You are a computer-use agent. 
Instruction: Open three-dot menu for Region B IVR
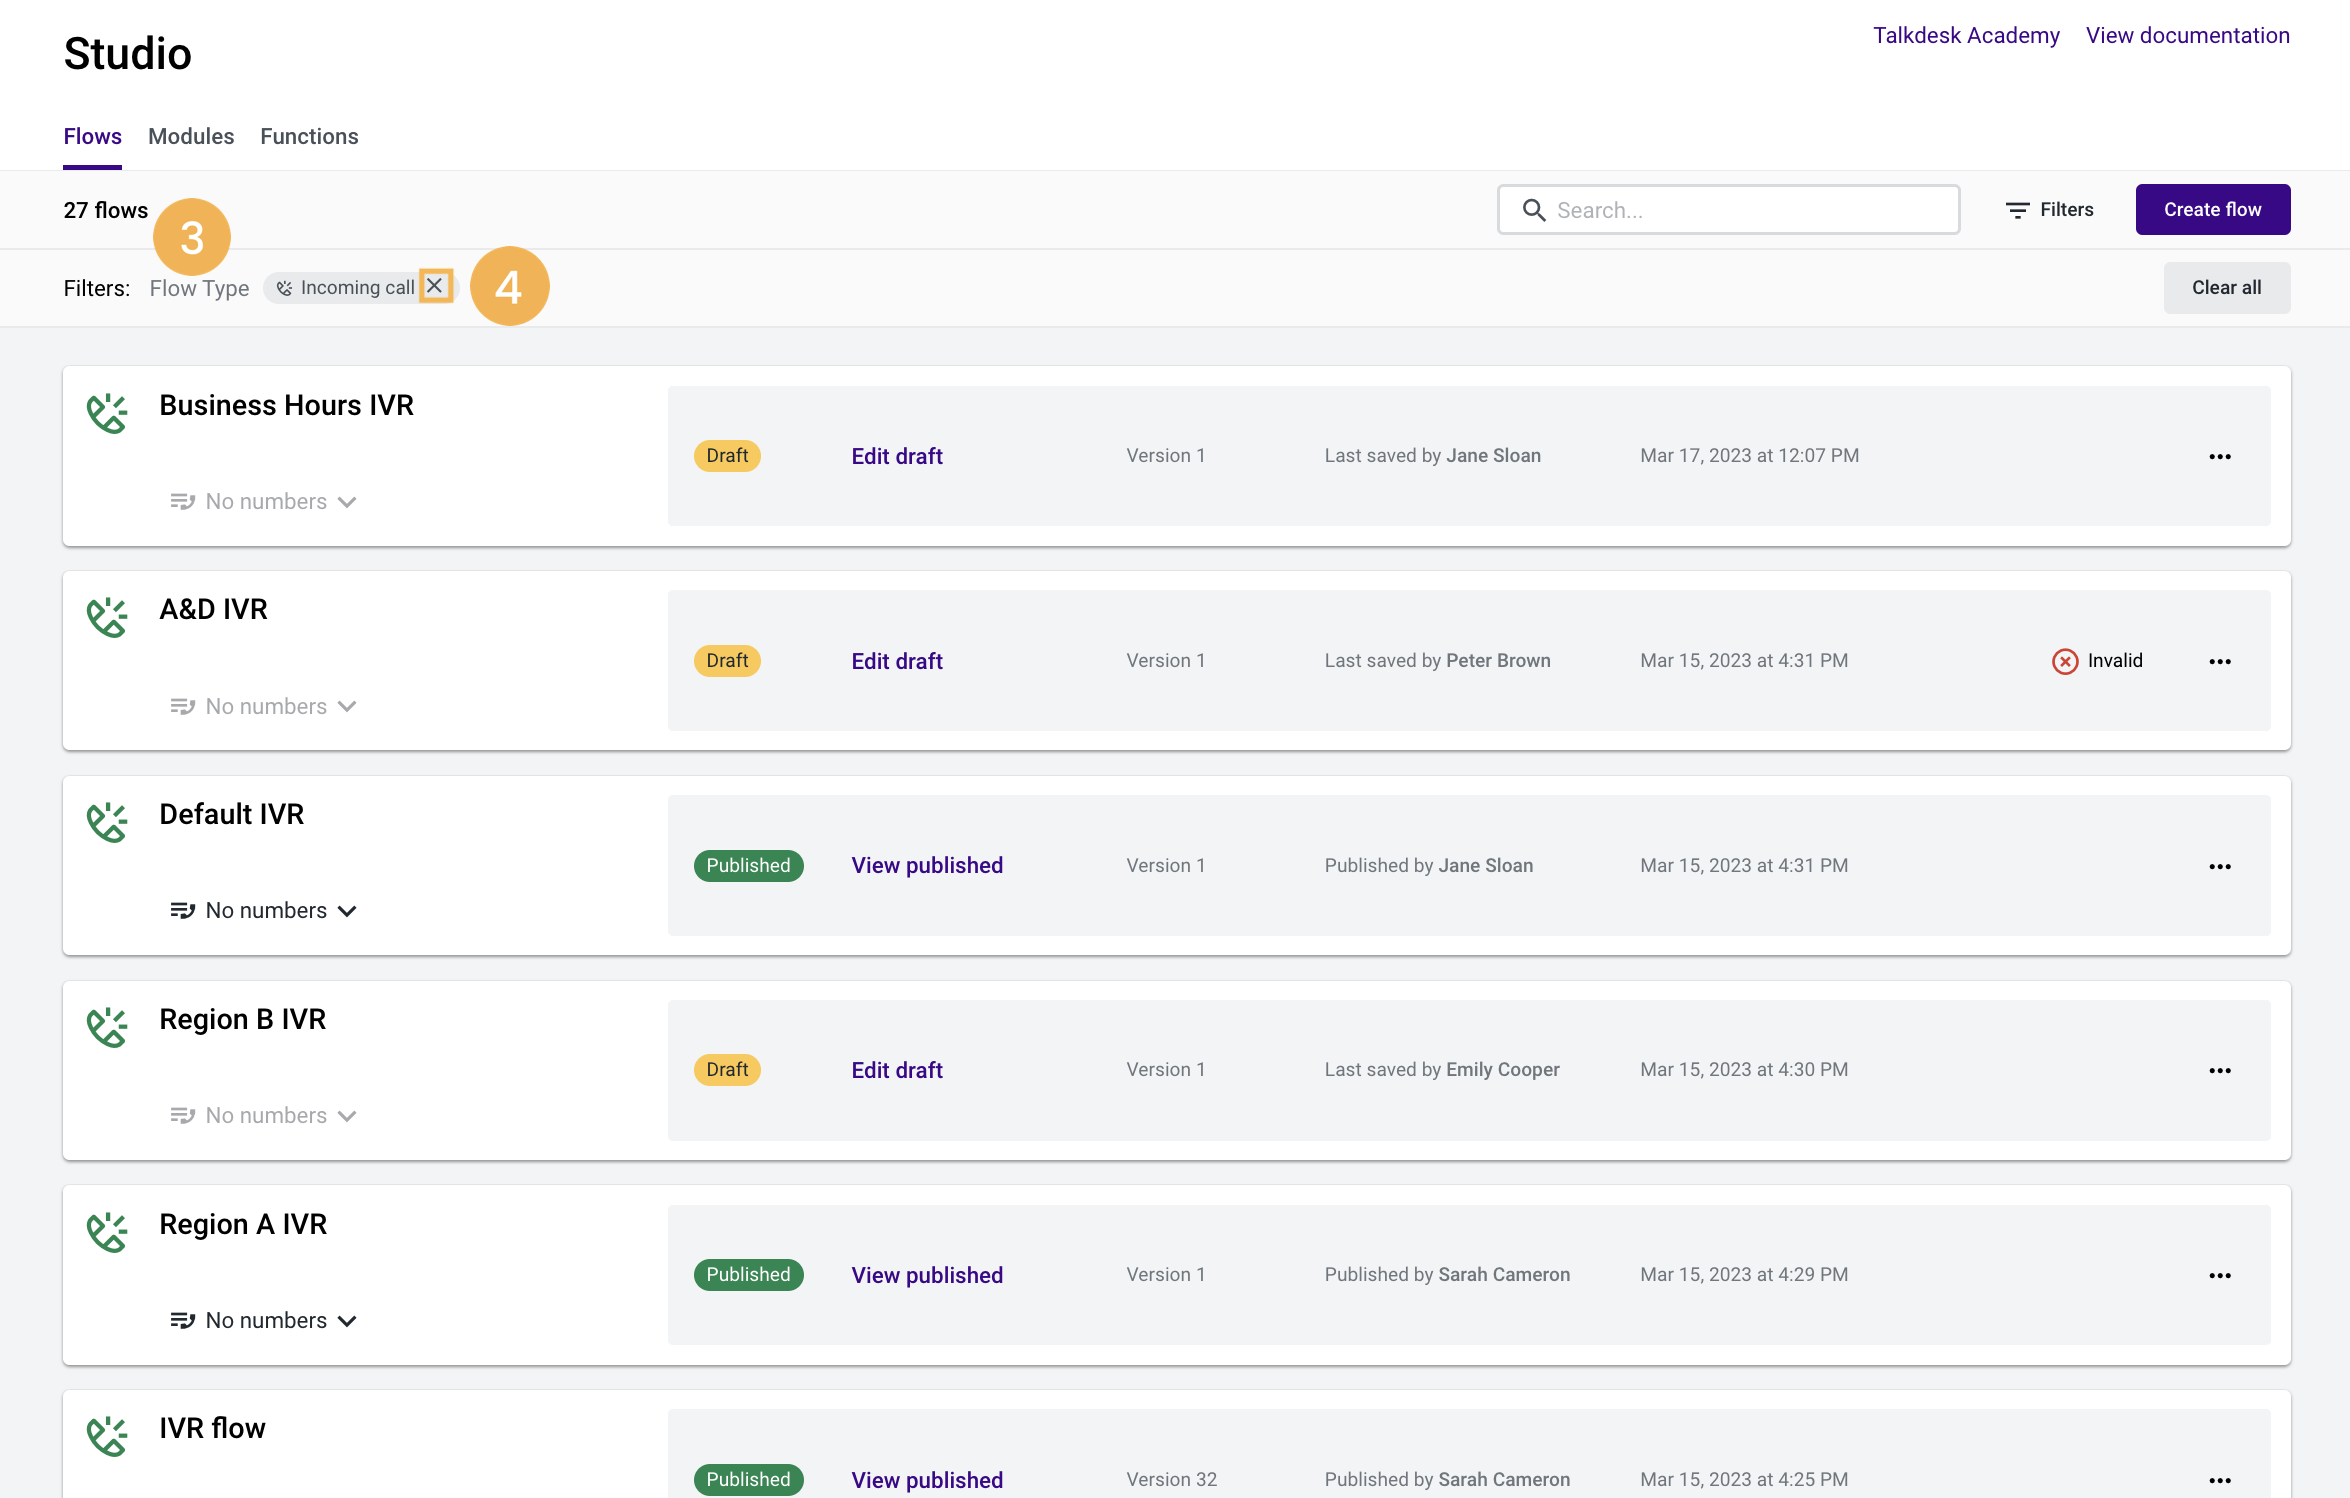2219,1070
